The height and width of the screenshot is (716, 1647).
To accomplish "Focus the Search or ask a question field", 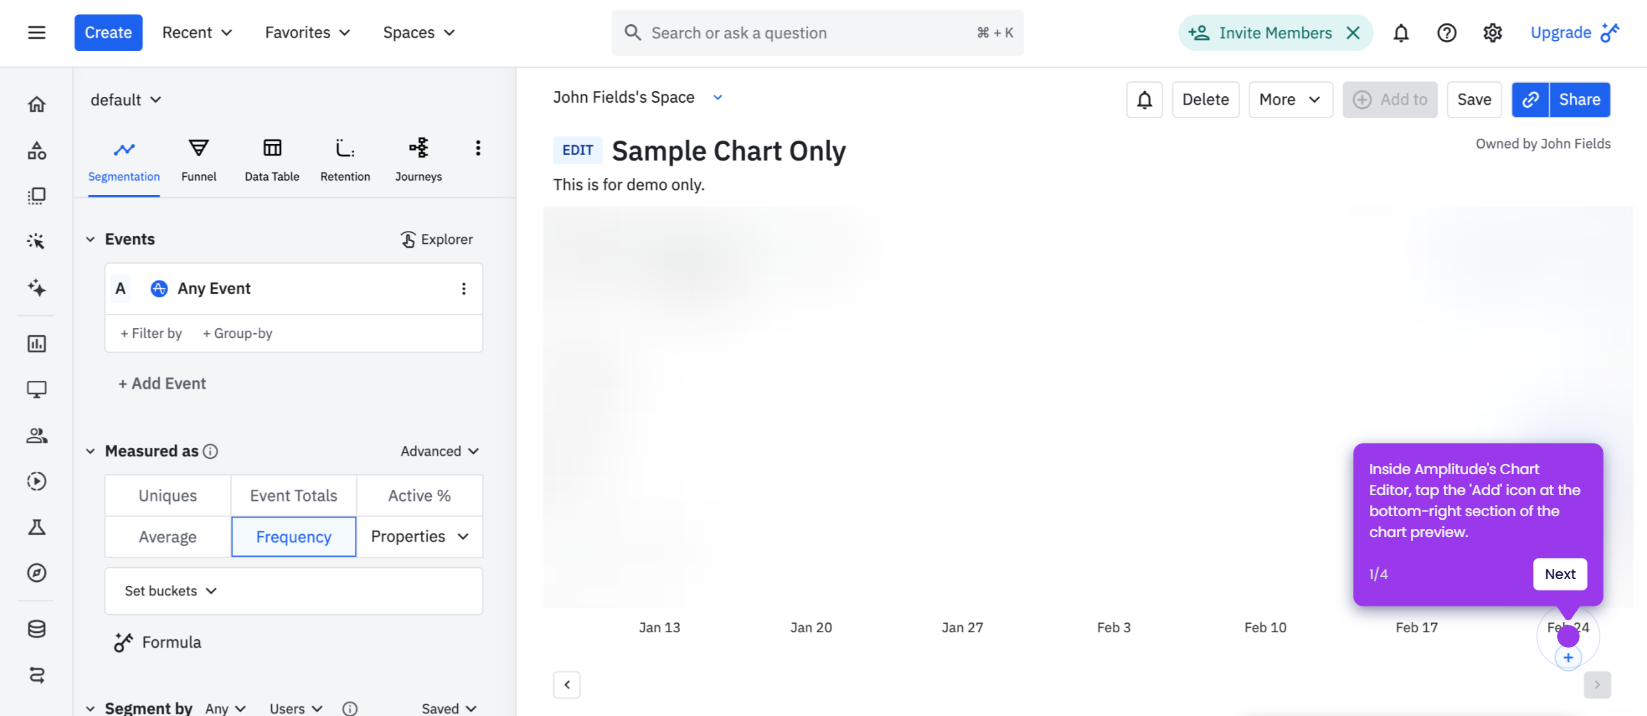I will (817, 33).
